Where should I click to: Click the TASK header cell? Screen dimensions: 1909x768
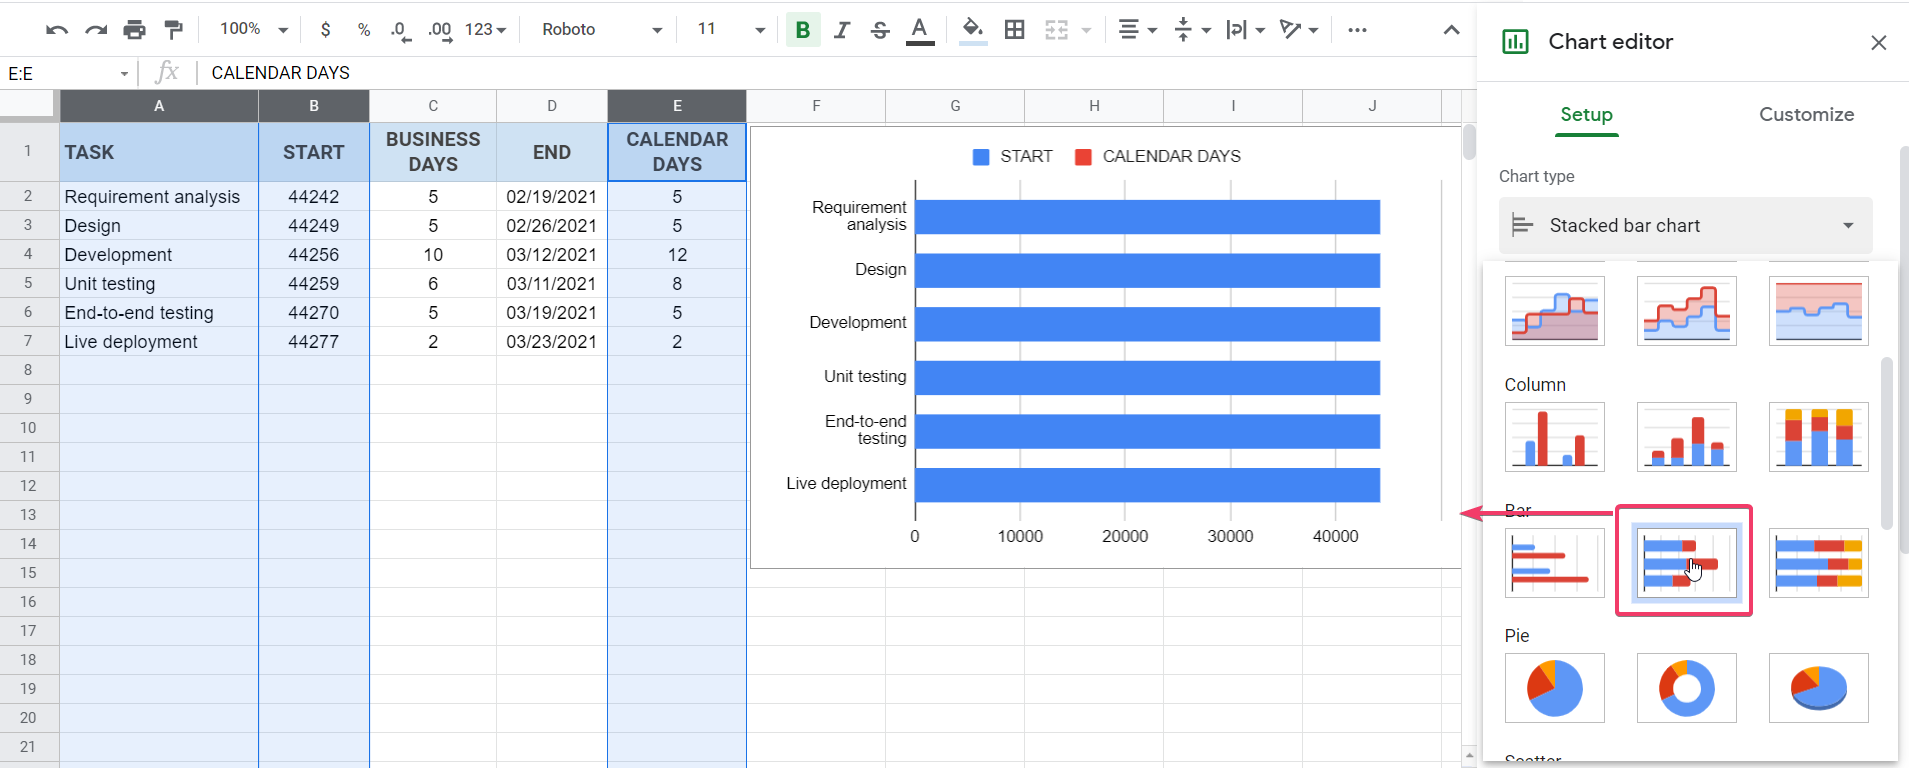(159, 152)
